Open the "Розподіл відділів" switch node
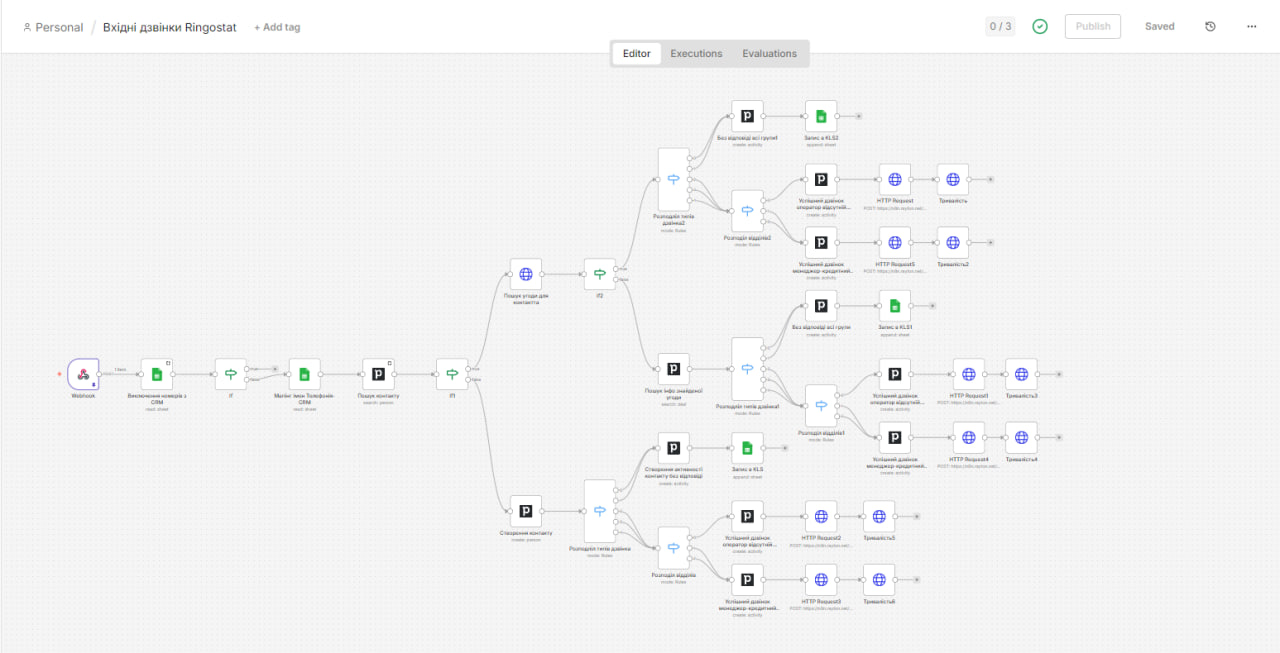1280x653 pixels. (673, 547)
